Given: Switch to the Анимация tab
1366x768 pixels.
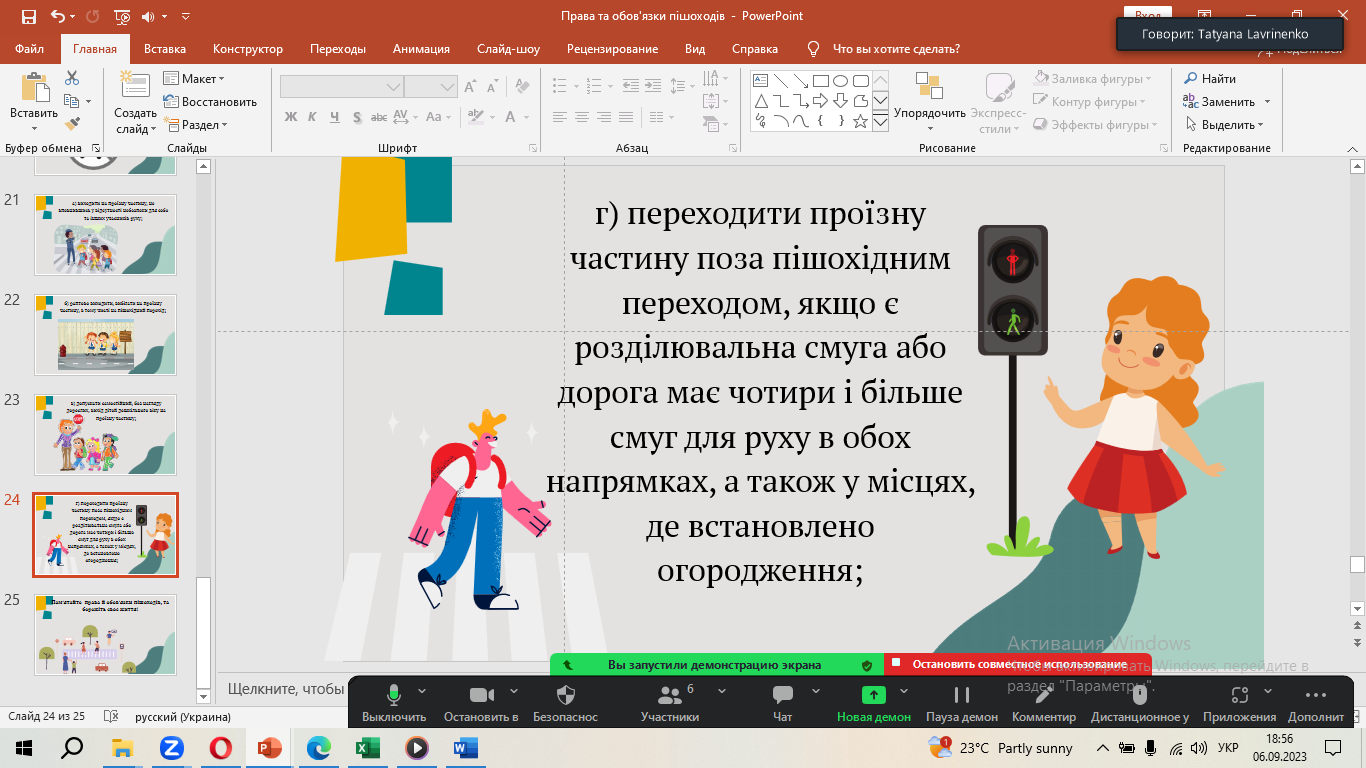Looking at the screenshot, I should [x=421, y=49].
